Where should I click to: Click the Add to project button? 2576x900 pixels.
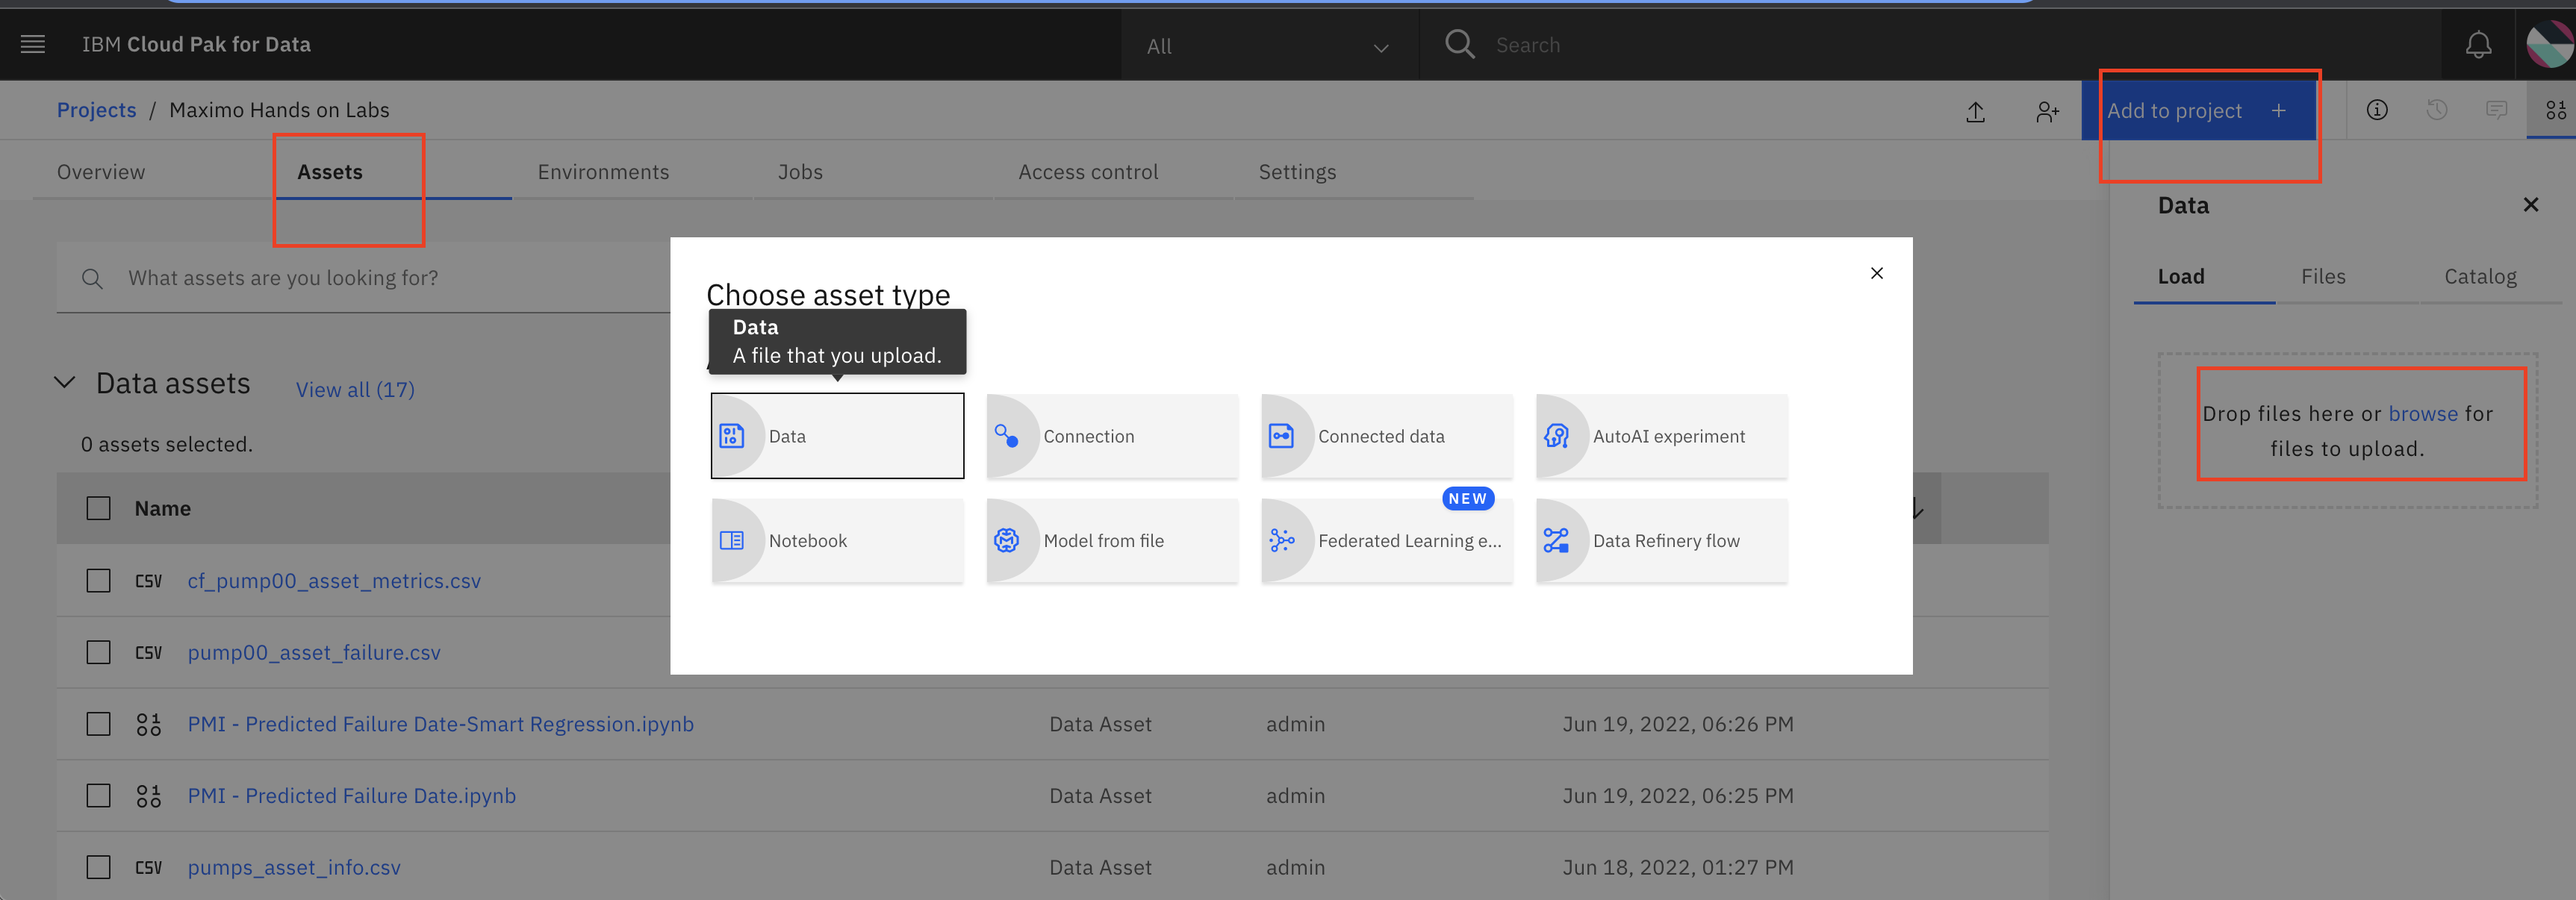tap(2198, 110)
